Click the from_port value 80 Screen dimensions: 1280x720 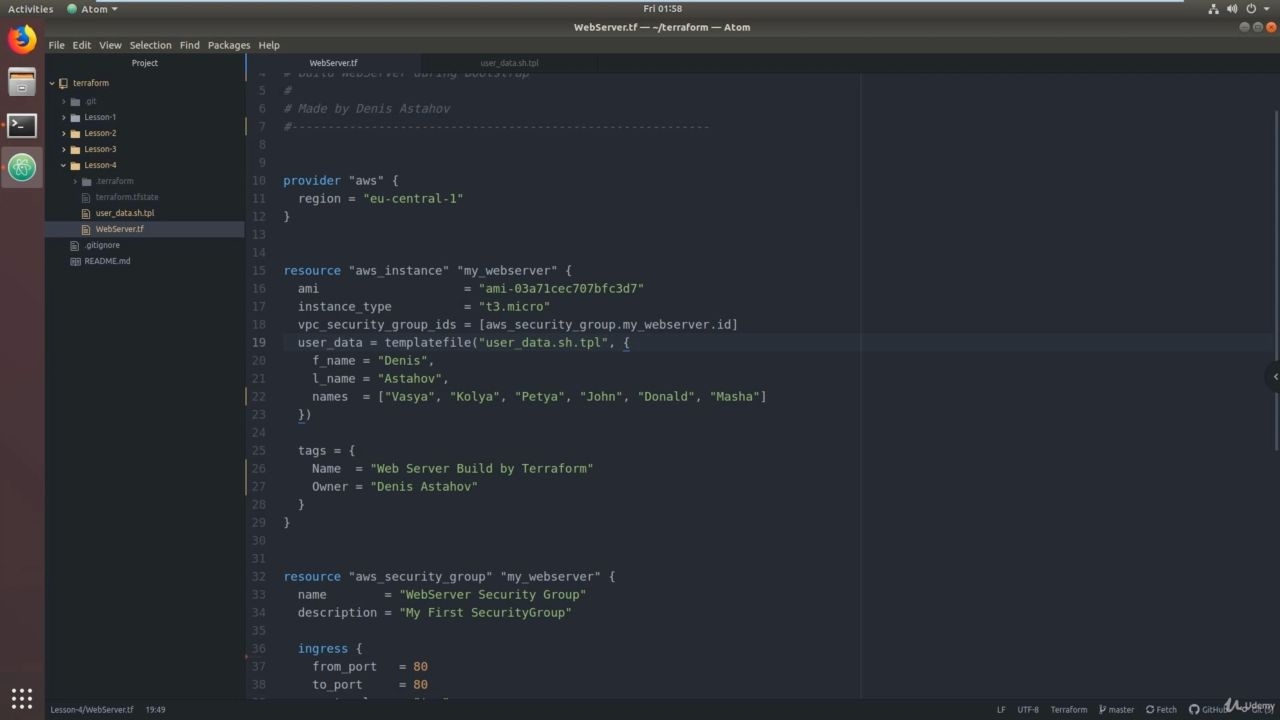[420, 667]
